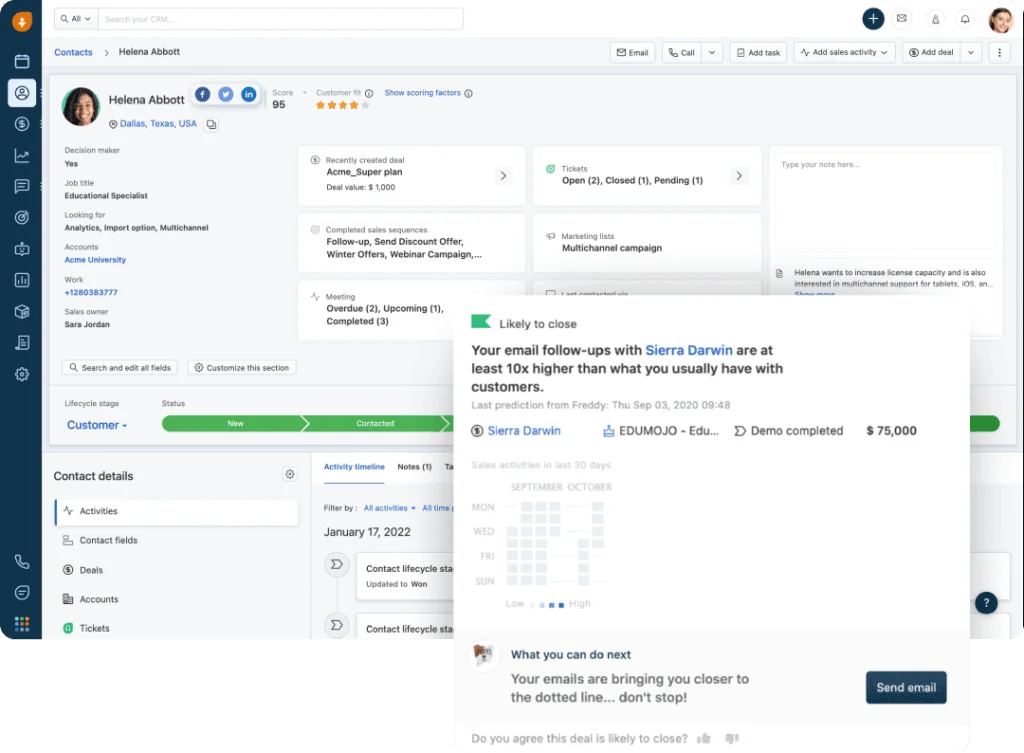Expand the Tickets card chevron

pyautogui.click(x=739, y=176)
